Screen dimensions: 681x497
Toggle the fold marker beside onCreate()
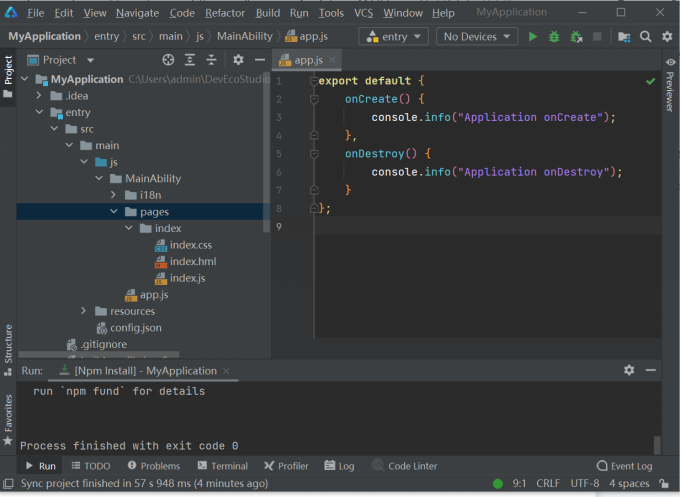pyautogui.click(x=314, y=99)
